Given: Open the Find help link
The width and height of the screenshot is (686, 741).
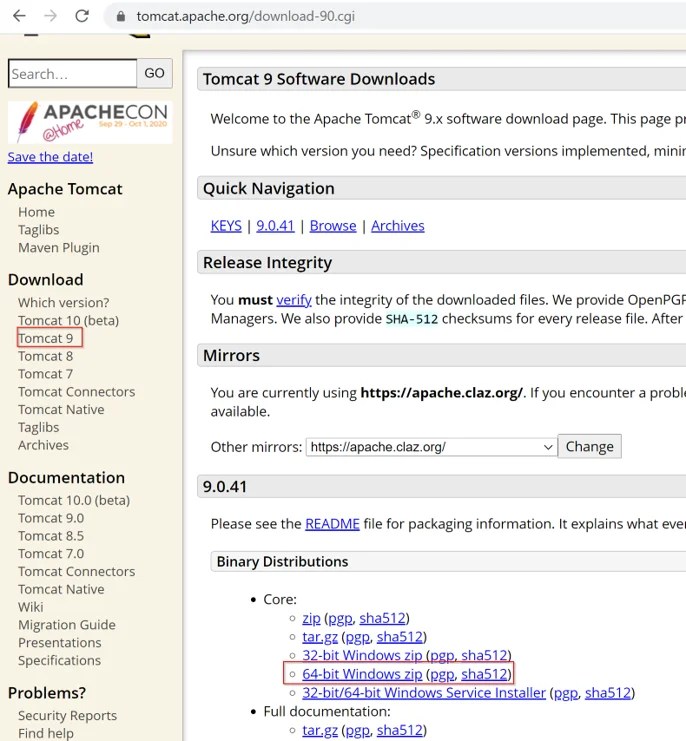Looking at the screenshot, I should pos(46,733).
